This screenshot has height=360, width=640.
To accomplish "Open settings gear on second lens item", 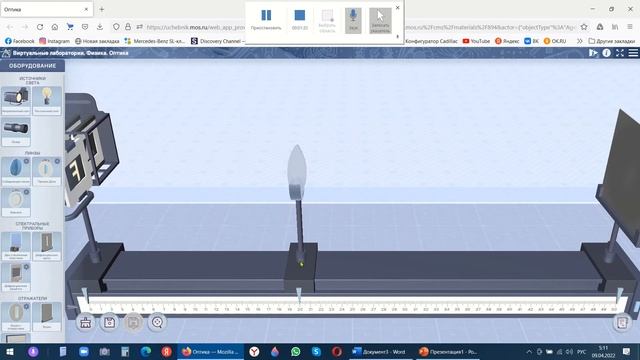I will (x=57, y=161).
